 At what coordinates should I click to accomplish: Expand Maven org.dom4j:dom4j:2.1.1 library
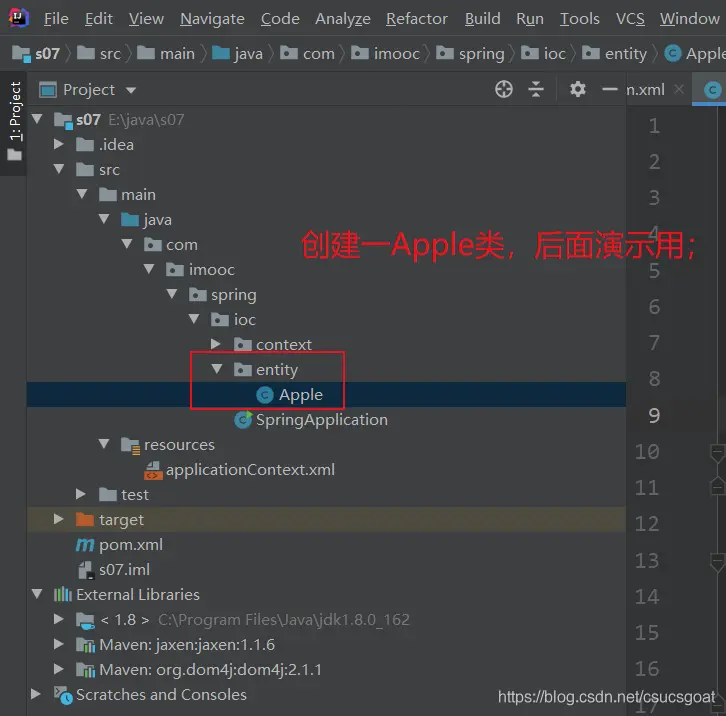59,669
